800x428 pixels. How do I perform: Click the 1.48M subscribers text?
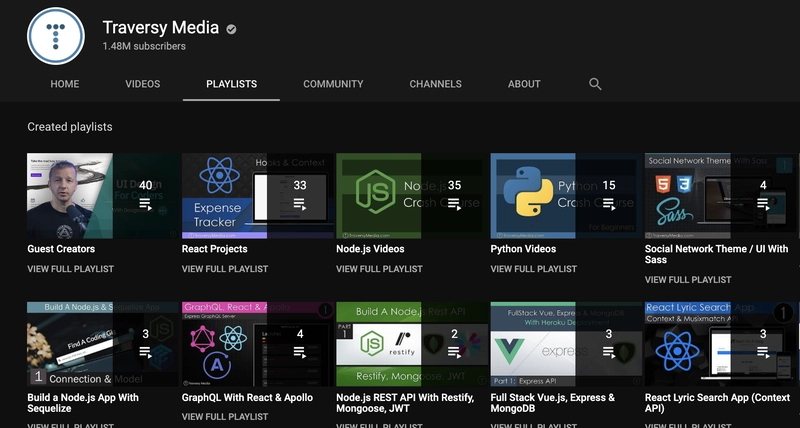tap(144, 46)
